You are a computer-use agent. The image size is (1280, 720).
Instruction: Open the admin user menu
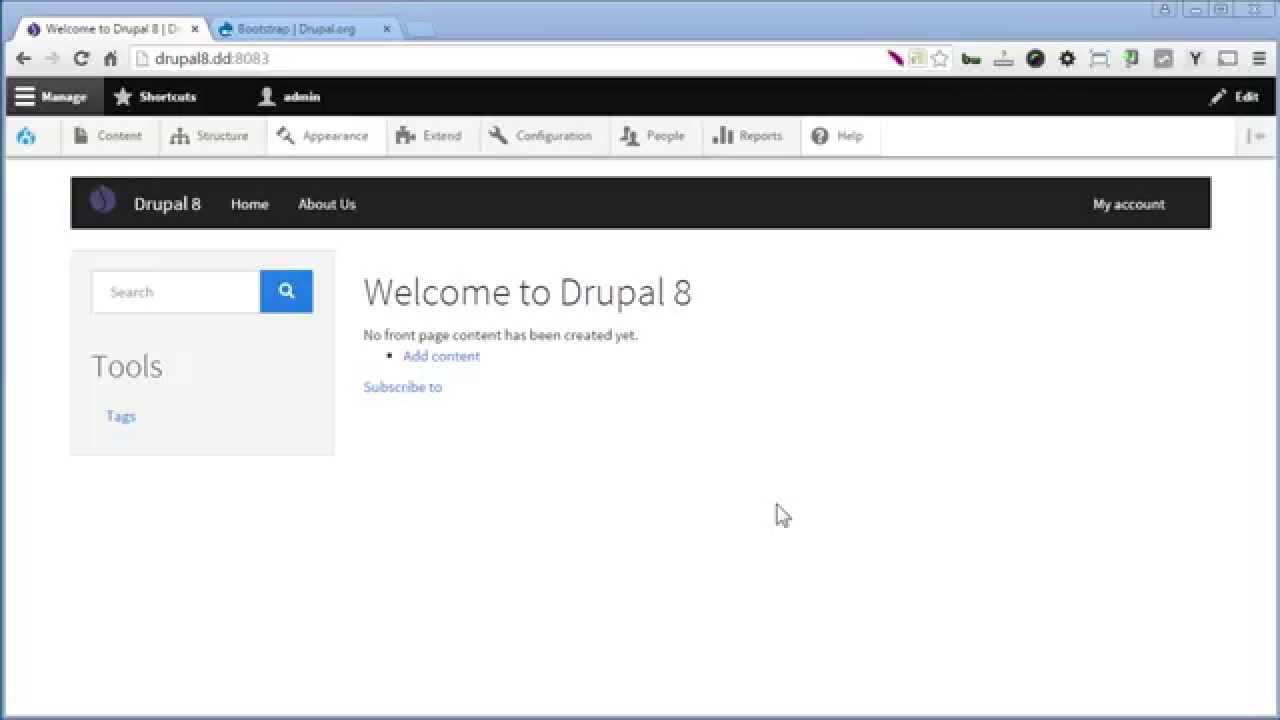289,97
